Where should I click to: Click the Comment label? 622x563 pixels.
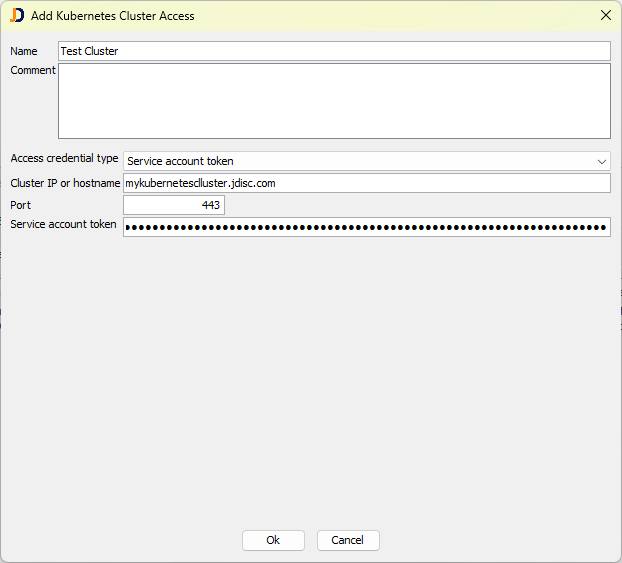tap(33, 70)
